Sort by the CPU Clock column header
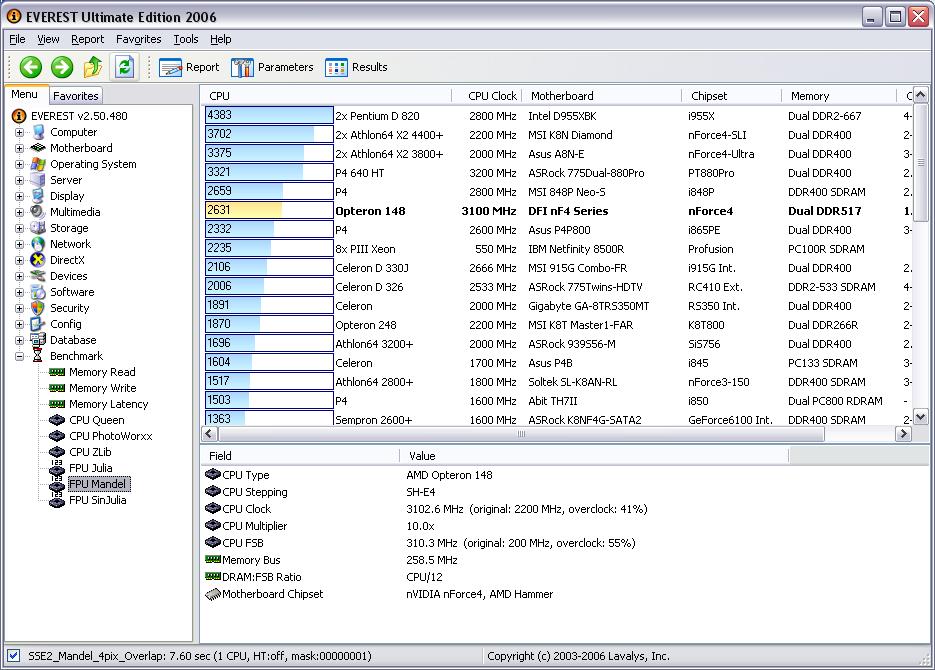935x670 pixels. 487,95
